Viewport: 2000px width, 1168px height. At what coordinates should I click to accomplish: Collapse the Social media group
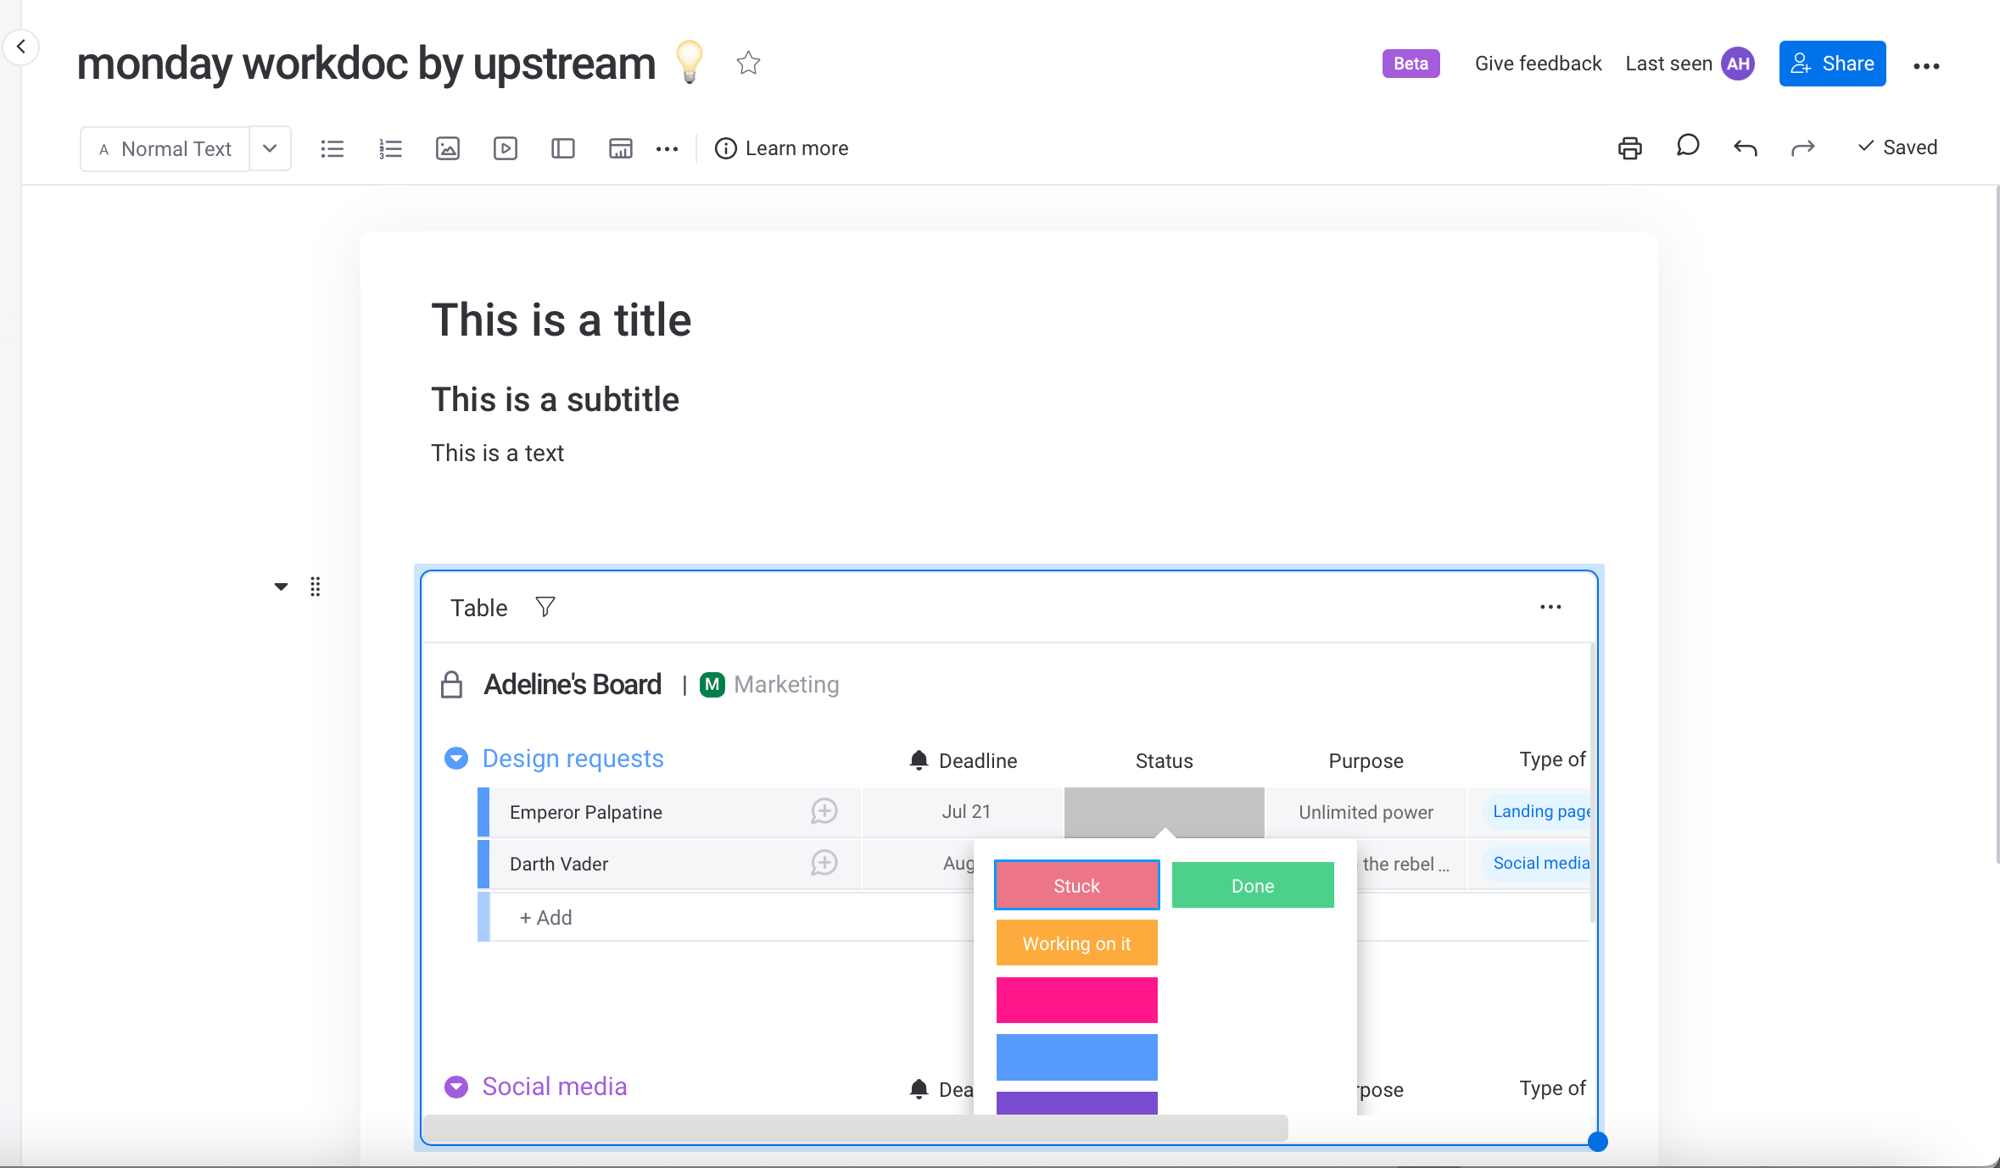(x=455, y=1086)
